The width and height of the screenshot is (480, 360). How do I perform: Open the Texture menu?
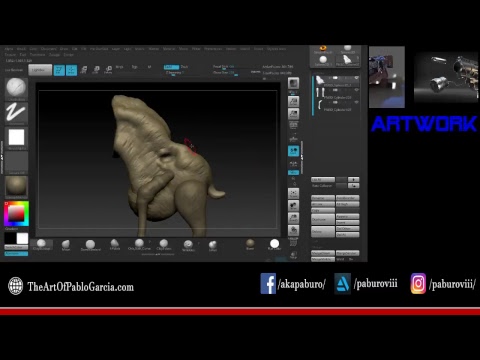tap(10, 55)
